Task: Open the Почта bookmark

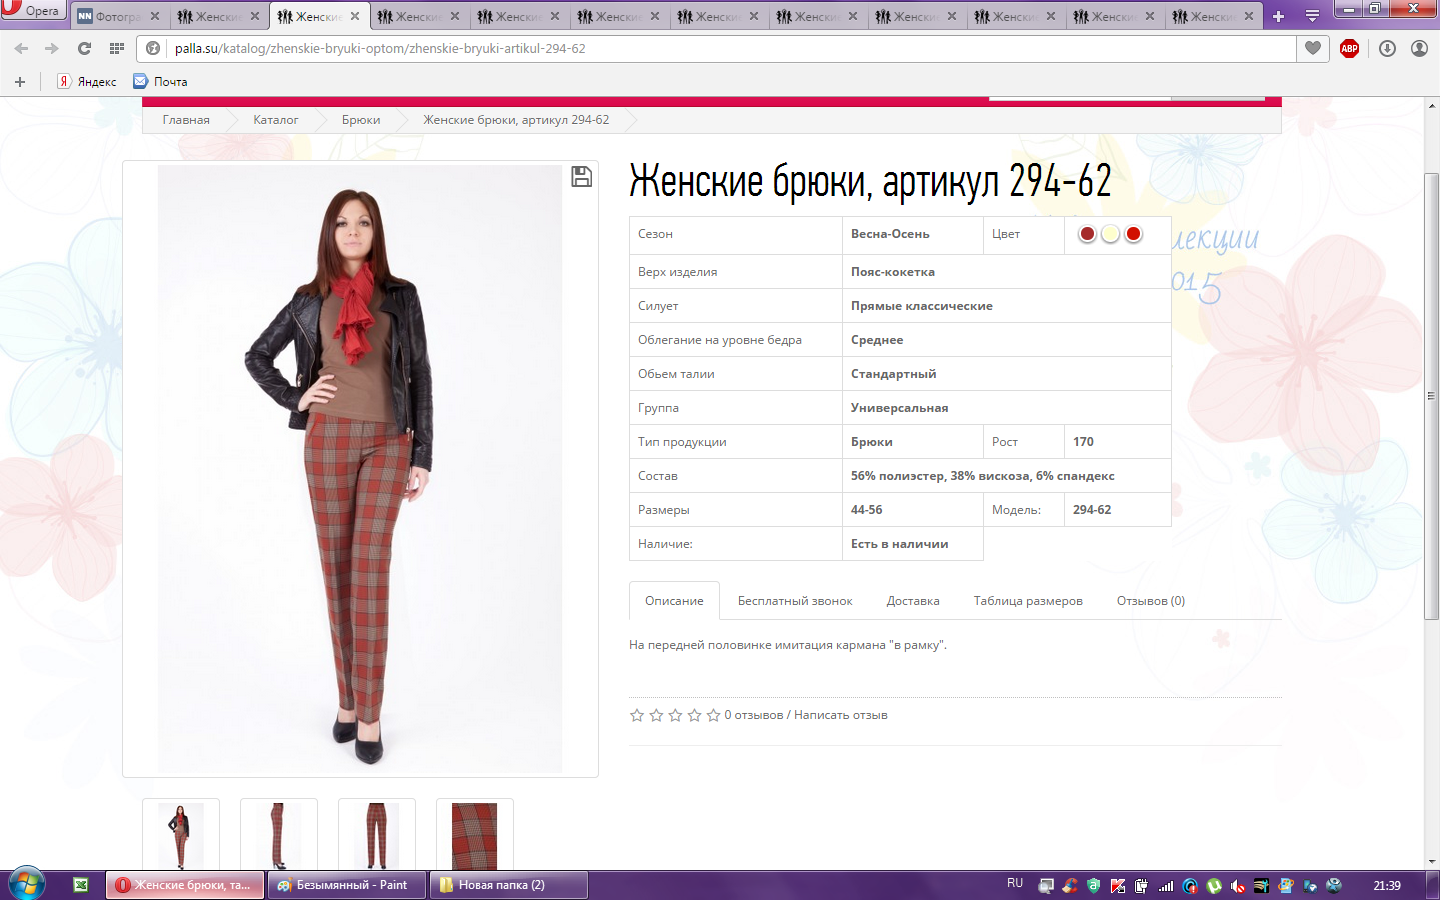Action: pyautogui.click(x=160, y=82)
